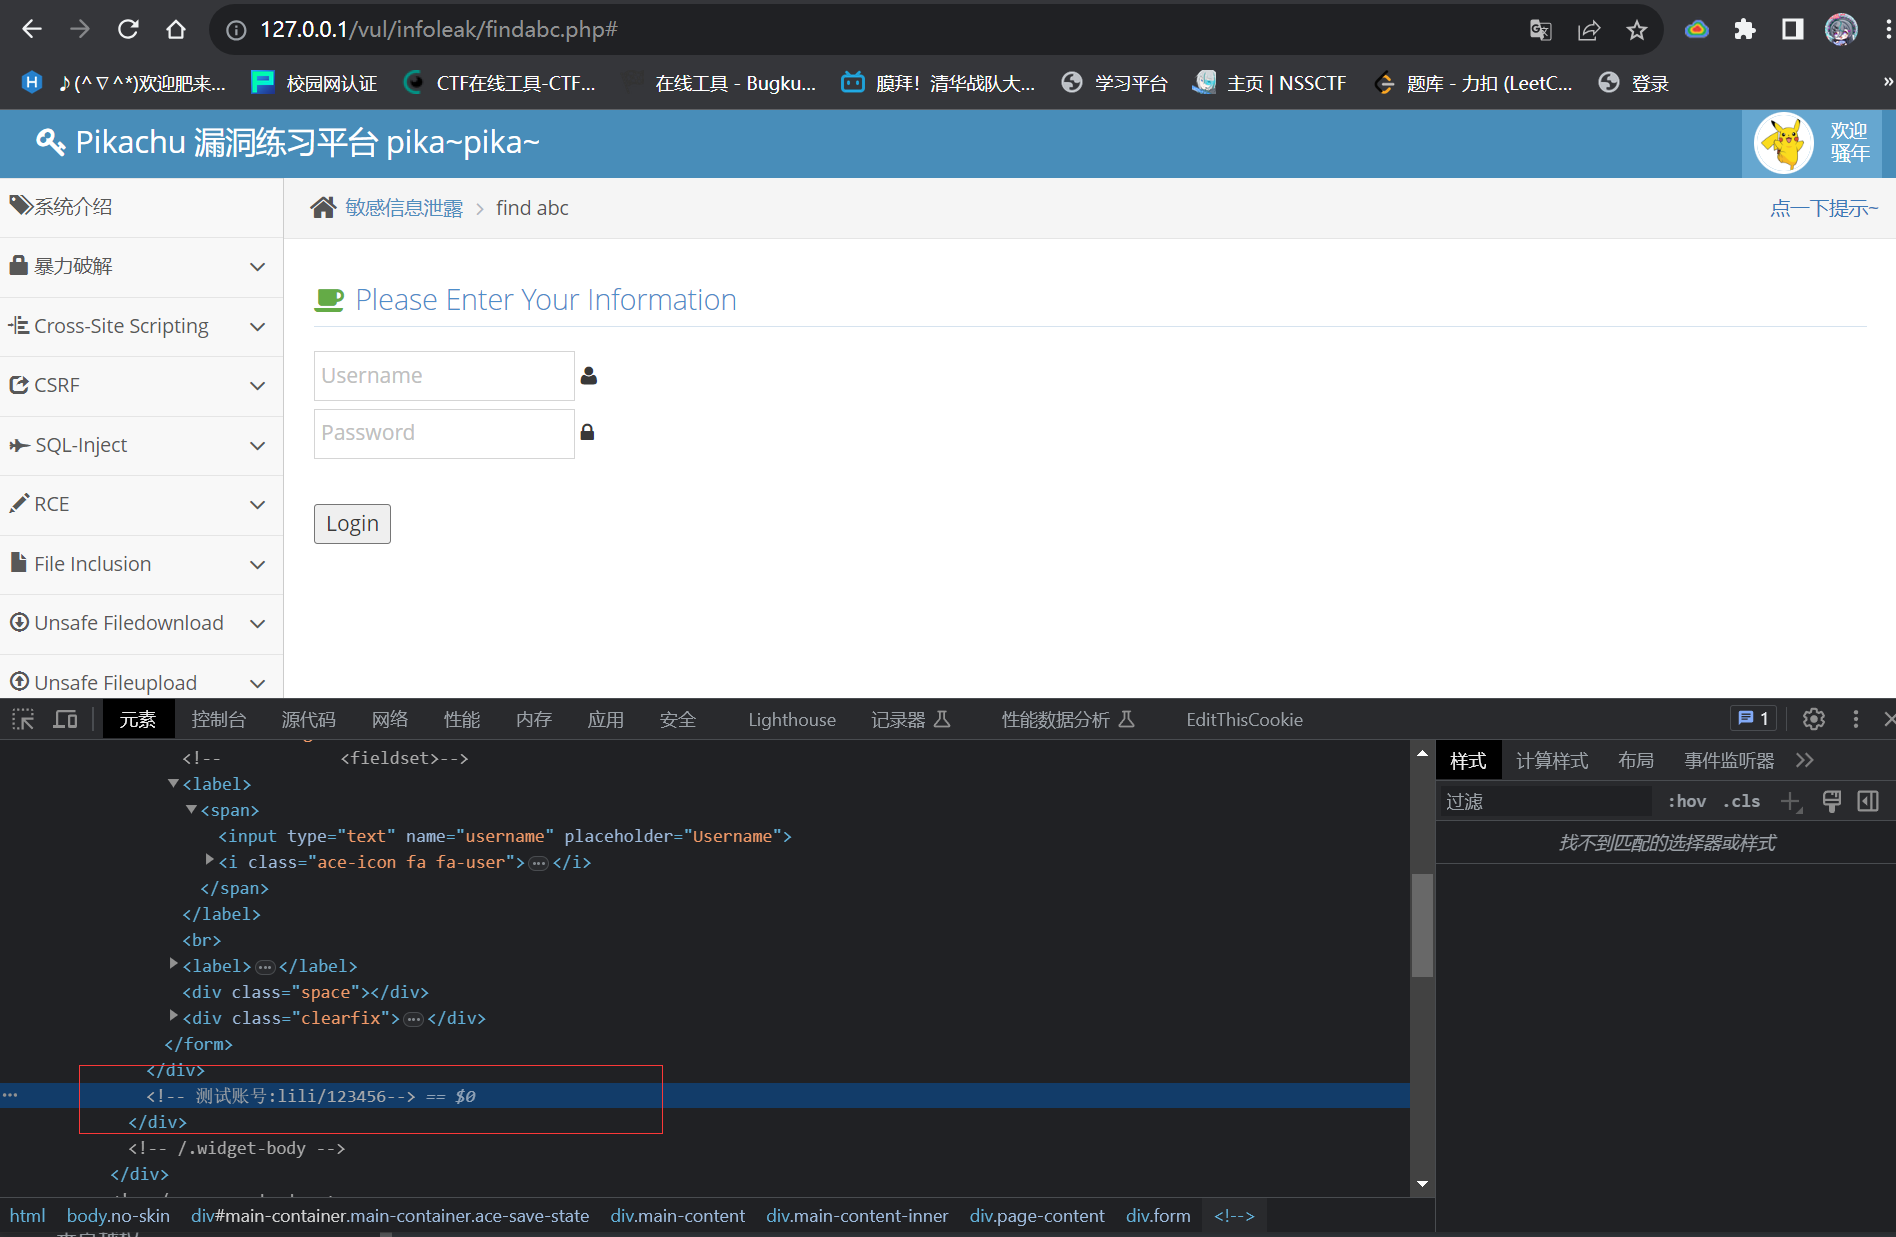Click the new style rule plus icon
This screenshot has width=1896, height=1237.
point(1790,802)
